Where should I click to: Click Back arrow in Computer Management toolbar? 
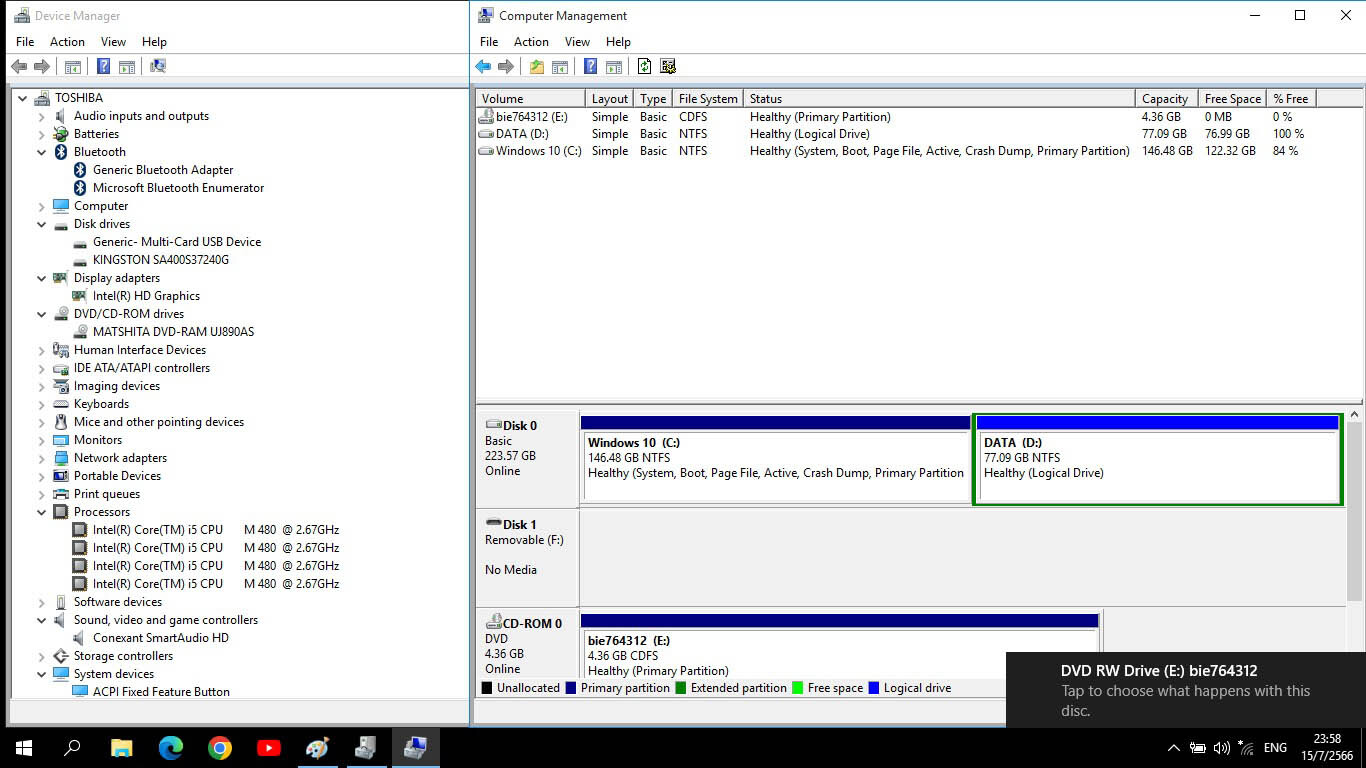click(483, 67)
